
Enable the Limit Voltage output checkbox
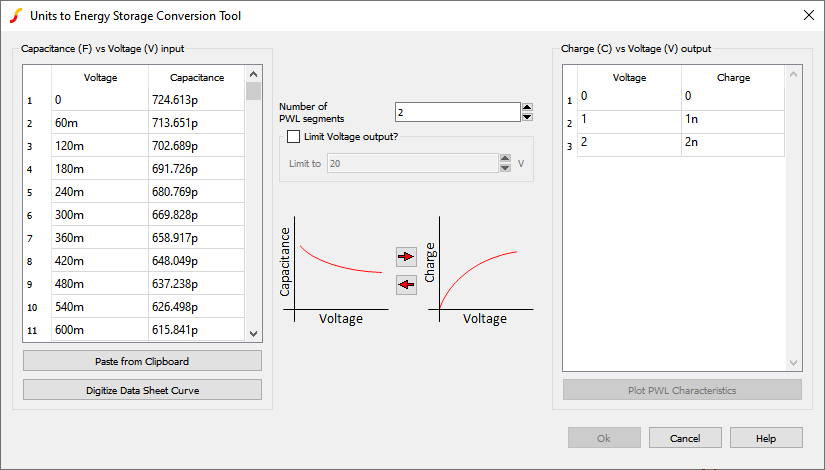coord(293,136)
